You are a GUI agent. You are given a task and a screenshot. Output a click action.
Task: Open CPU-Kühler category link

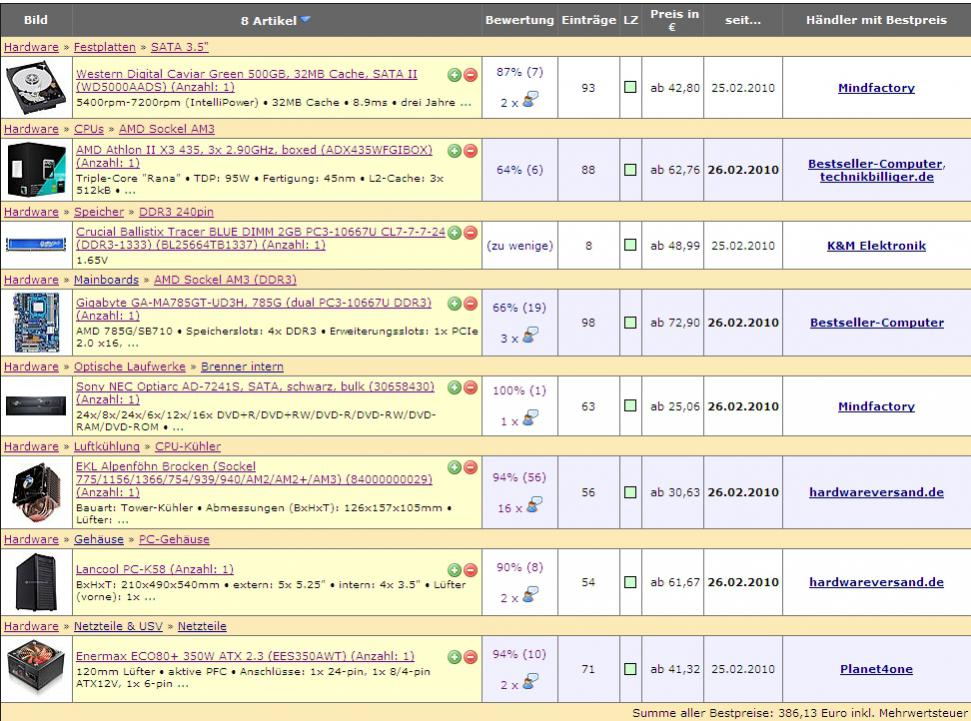(x=188, y=447)
